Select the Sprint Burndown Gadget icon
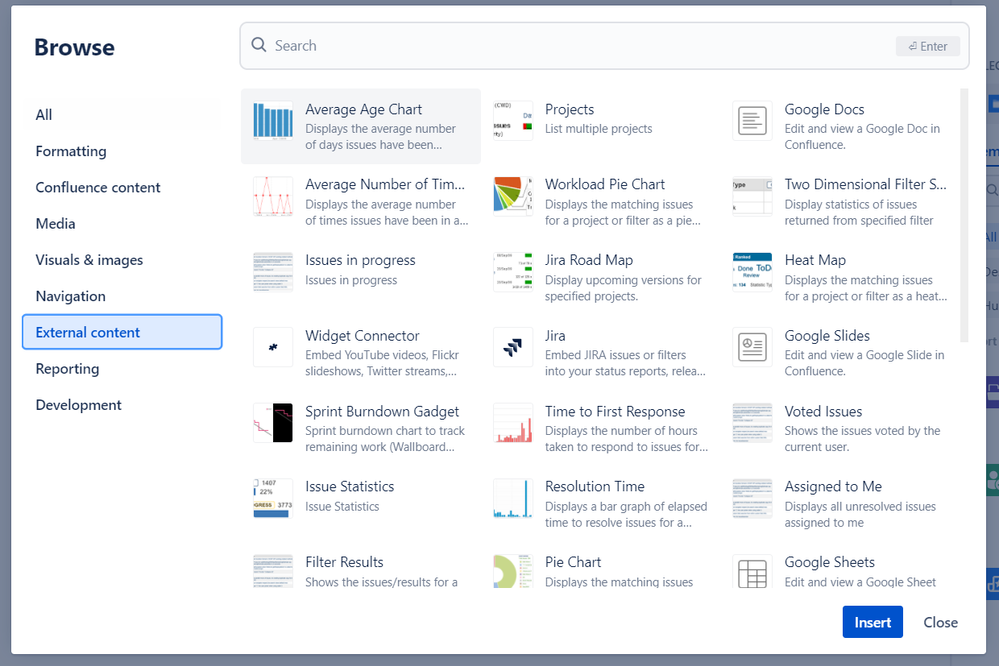 pos(273,423)
